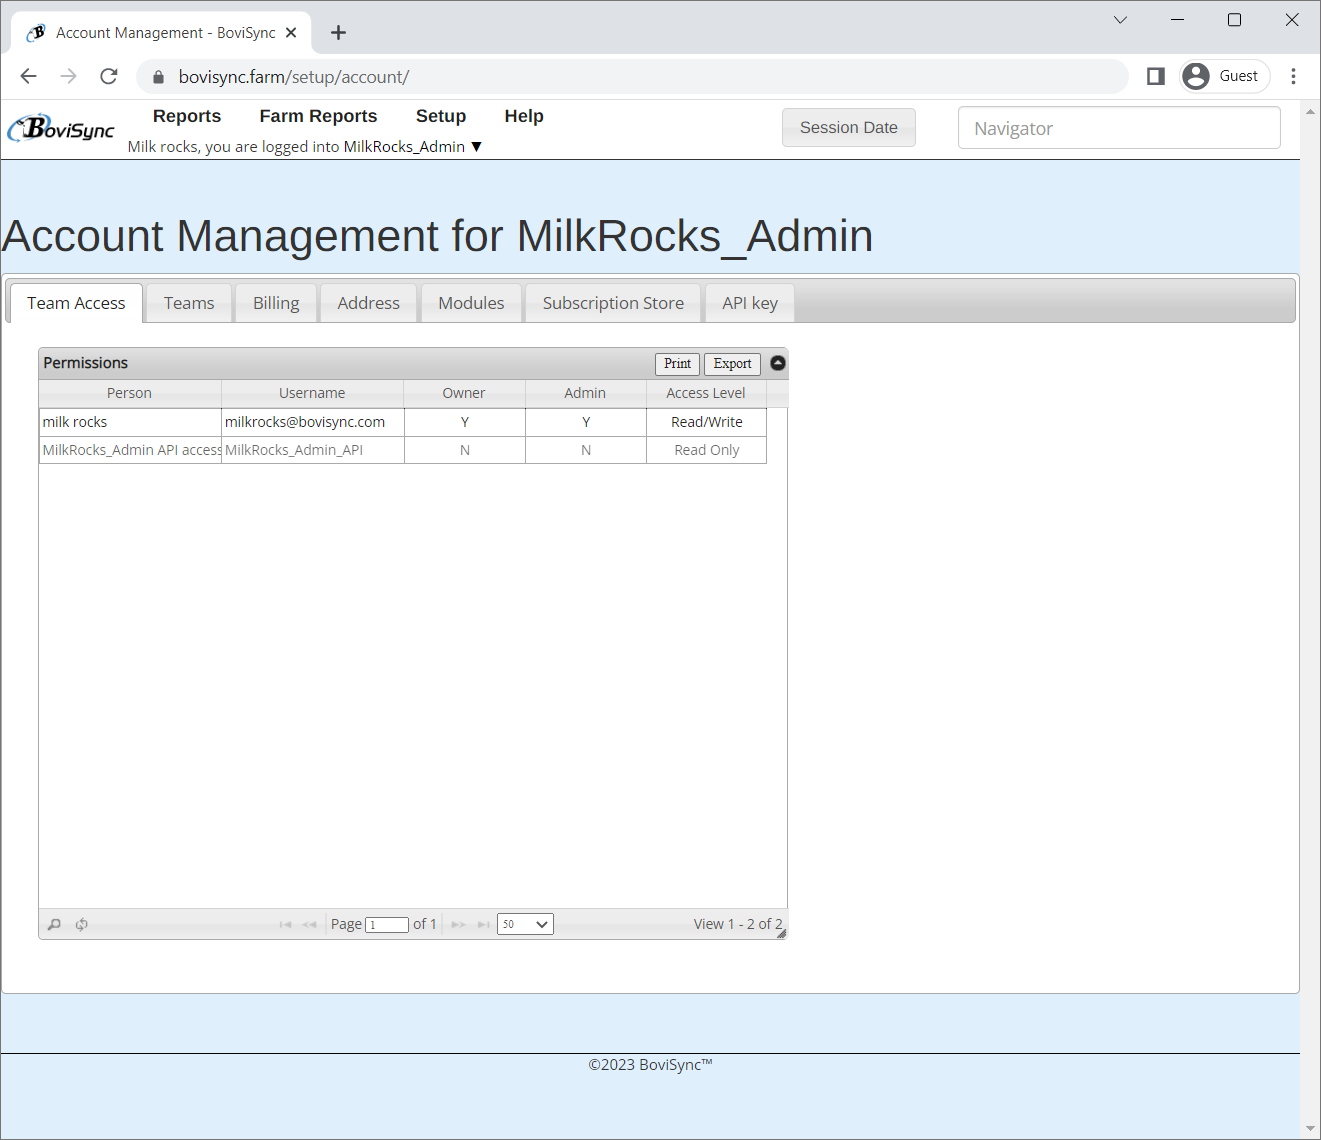Image resolution: width=1321 pixels, height=1140 pixels.
Task: Select the MilkRocks_Admin API access person row
Action: click(130, 450)
